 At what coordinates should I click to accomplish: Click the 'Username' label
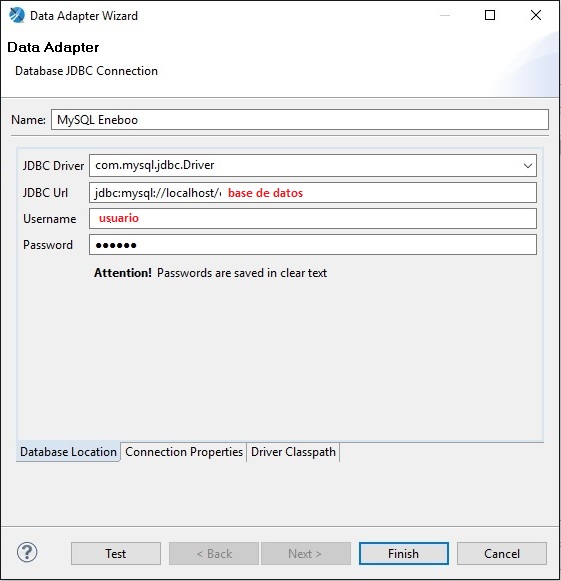point(50,219)
